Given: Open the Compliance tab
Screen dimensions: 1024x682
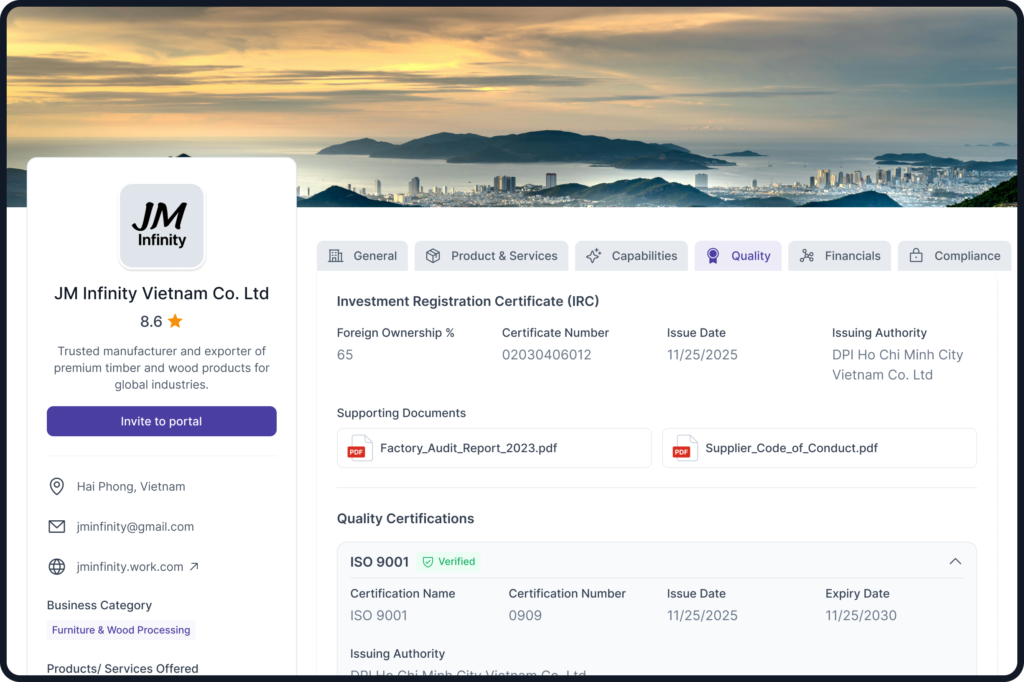Looking at the screenshot, I should pyautogui.click(x=954, y=256).
